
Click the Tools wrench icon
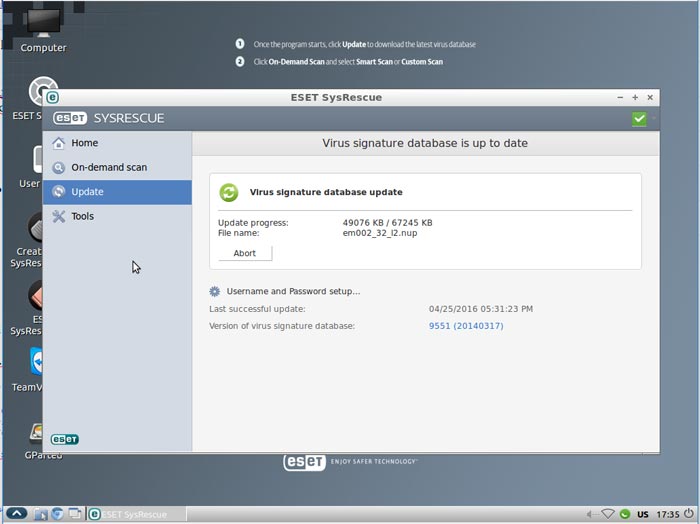[x=58, y=216]
